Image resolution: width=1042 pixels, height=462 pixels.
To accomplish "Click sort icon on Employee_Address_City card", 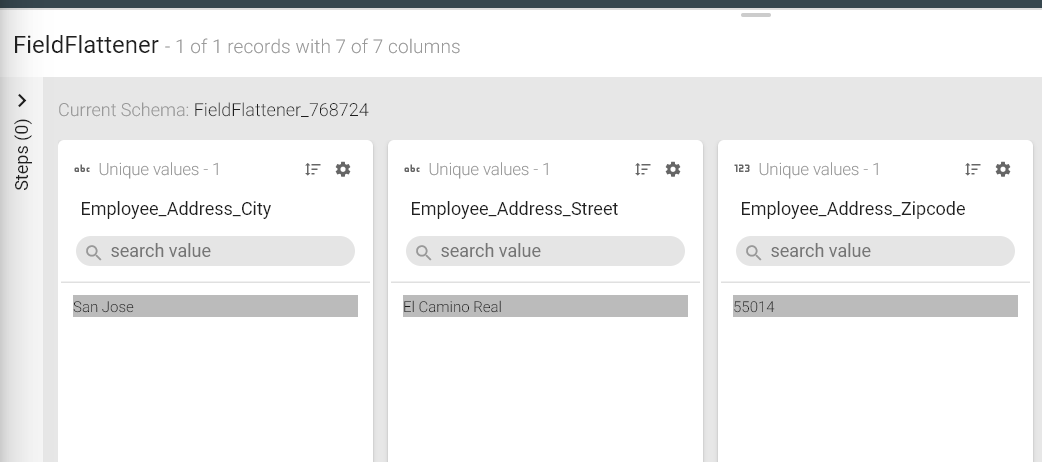I will coord(313,170).
